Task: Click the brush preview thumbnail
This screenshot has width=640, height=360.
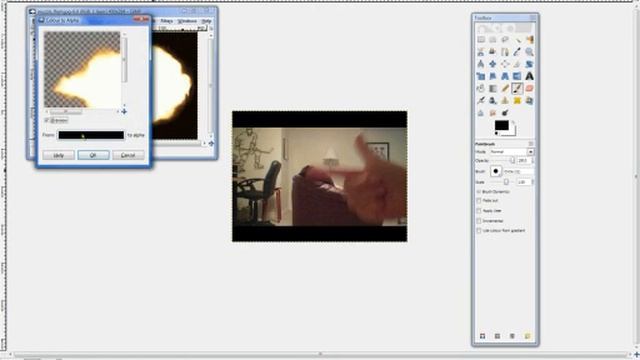Action: [496, 171]
